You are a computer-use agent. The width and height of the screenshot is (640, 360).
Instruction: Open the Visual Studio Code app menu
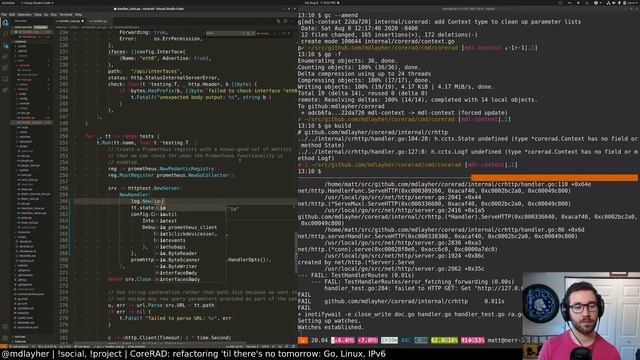coord(37,3)
